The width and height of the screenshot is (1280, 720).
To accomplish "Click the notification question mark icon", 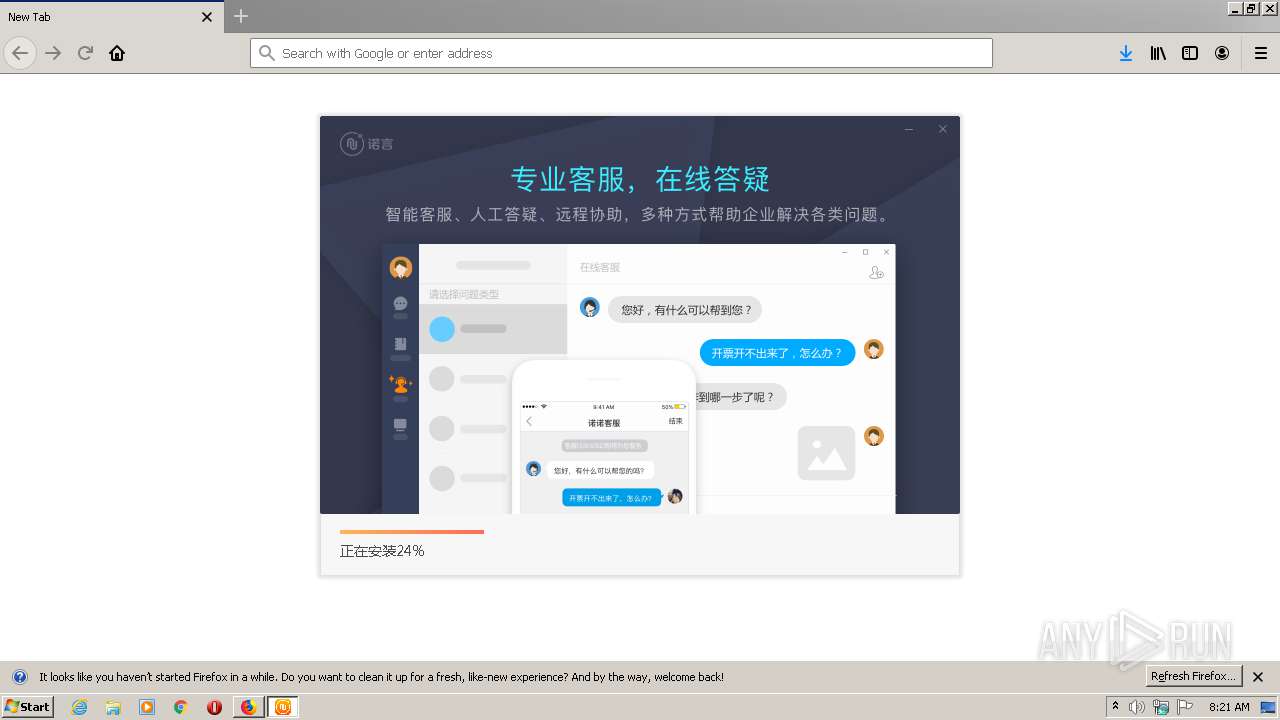I will point(19,677).
